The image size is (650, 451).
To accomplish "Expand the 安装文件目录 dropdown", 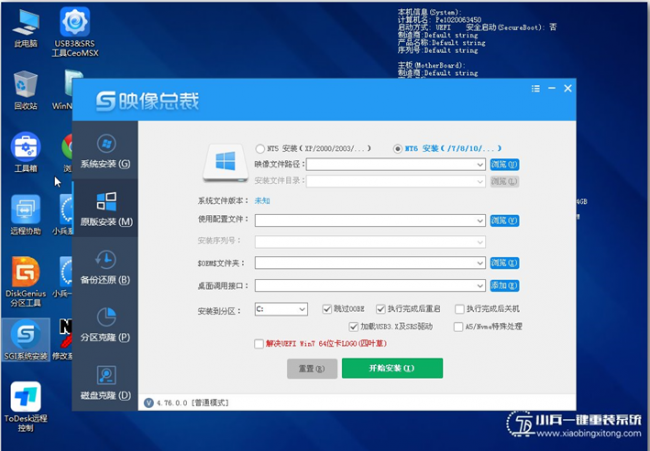I will point(480,182).
